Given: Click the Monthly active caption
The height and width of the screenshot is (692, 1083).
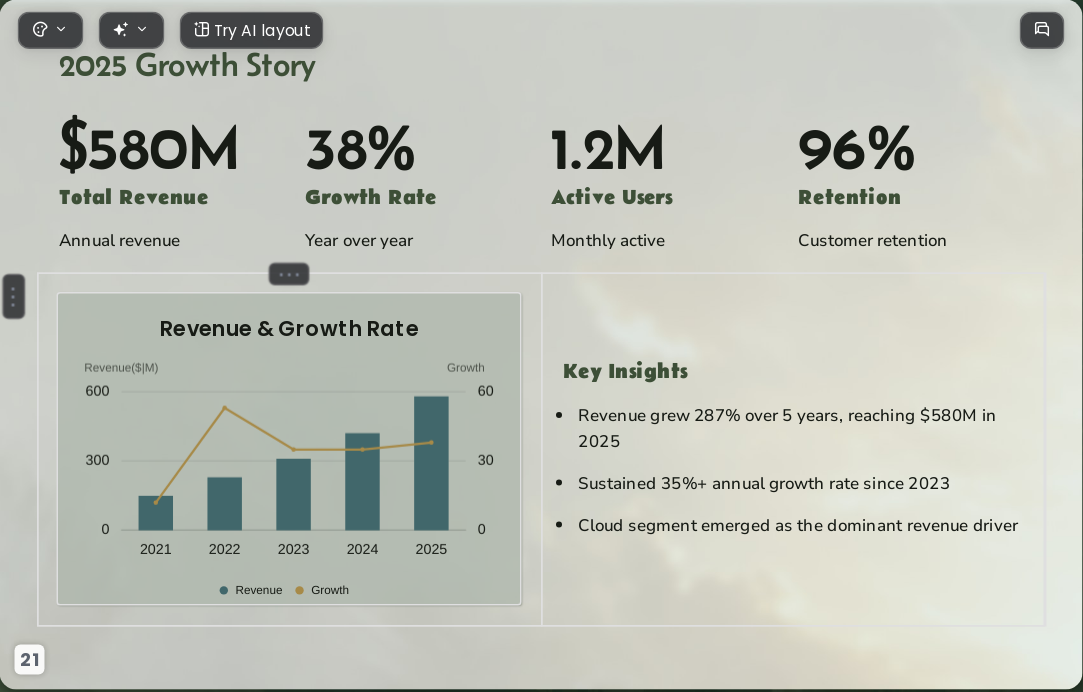Looking at the screenshot, I should tap(608, 240).
